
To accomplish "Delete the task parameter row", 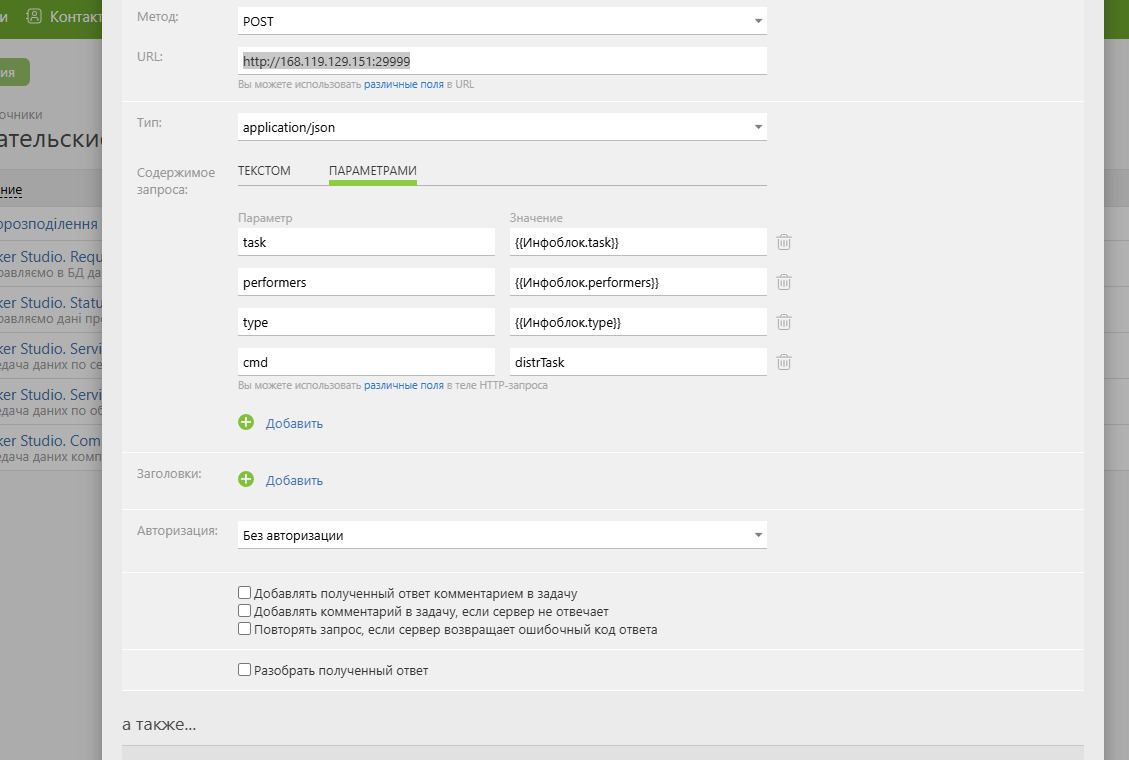I will pos(784,243).
